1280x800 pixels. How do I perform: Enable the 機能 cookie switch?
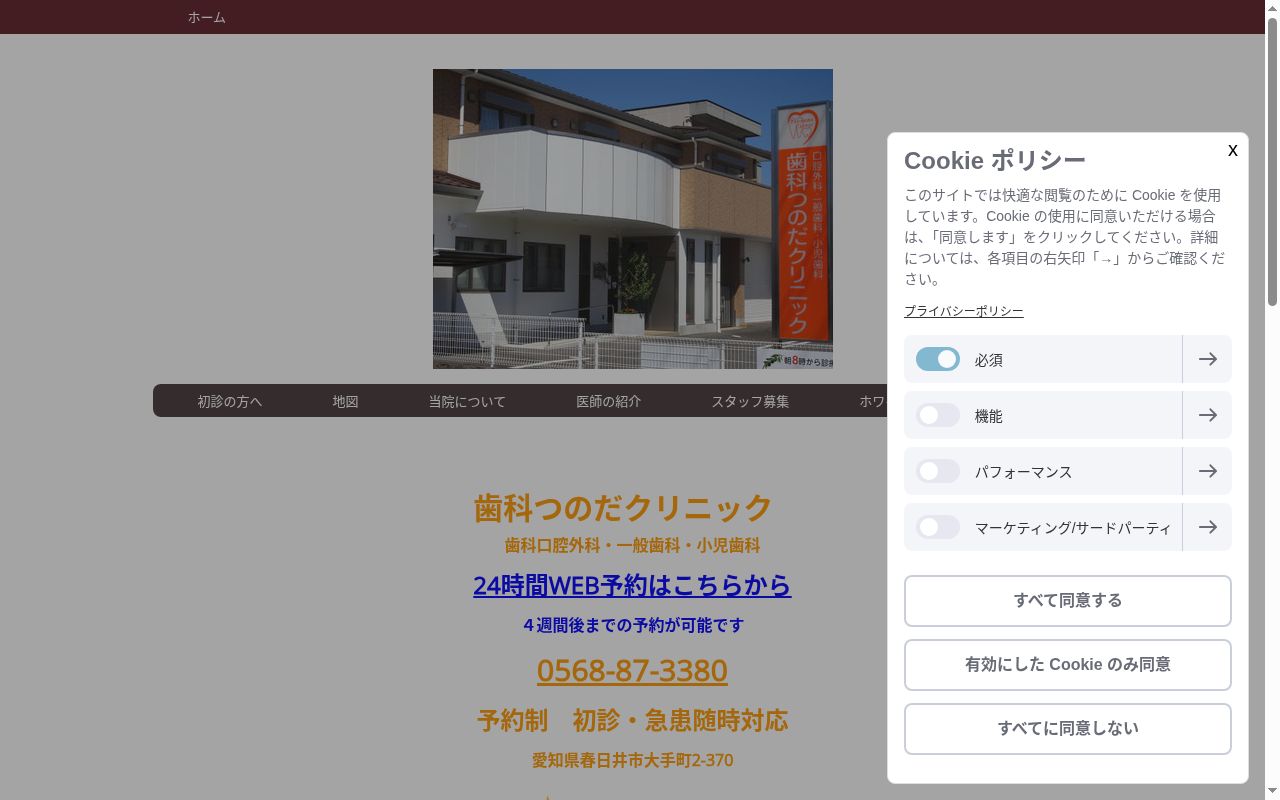click(938, 415)
